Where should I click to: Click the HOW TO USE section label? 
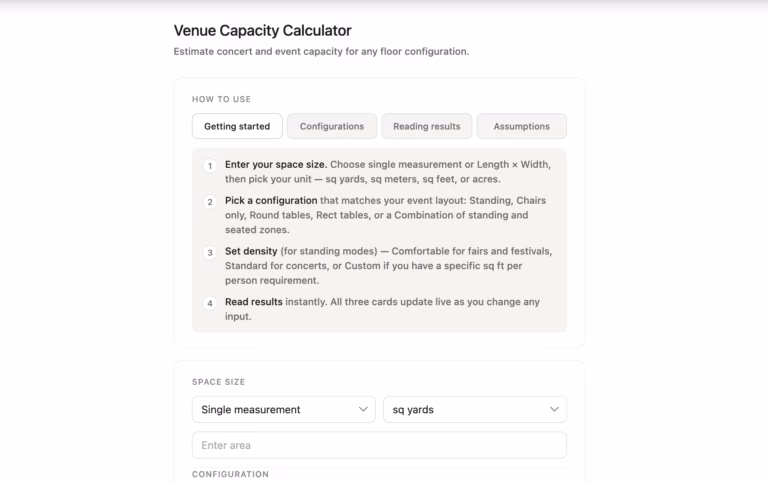pos(221,99)
